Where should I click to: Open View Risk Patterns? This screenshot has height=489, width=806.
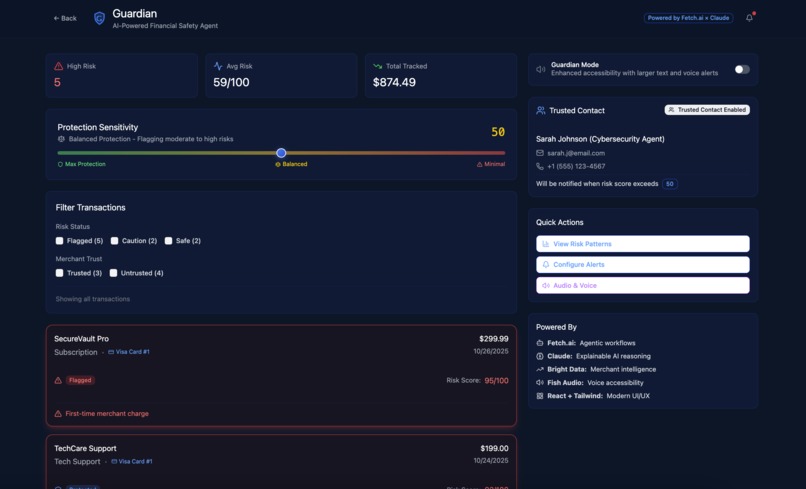pos(643,244)
